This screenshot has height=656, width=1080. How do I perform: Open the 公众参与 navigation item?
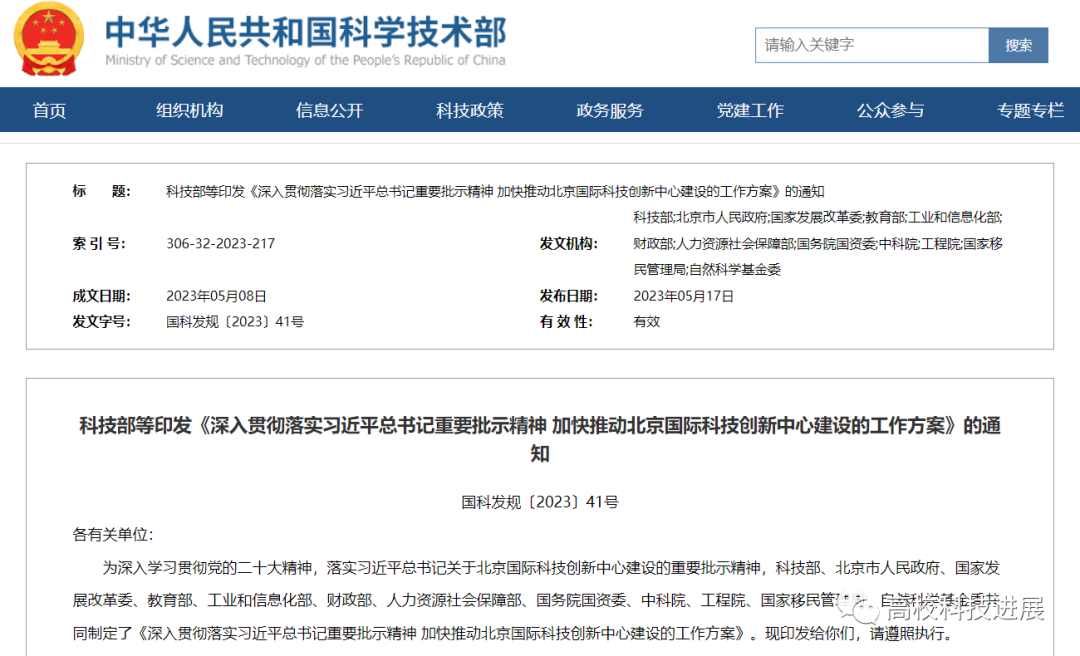click(x=889, y=110)
